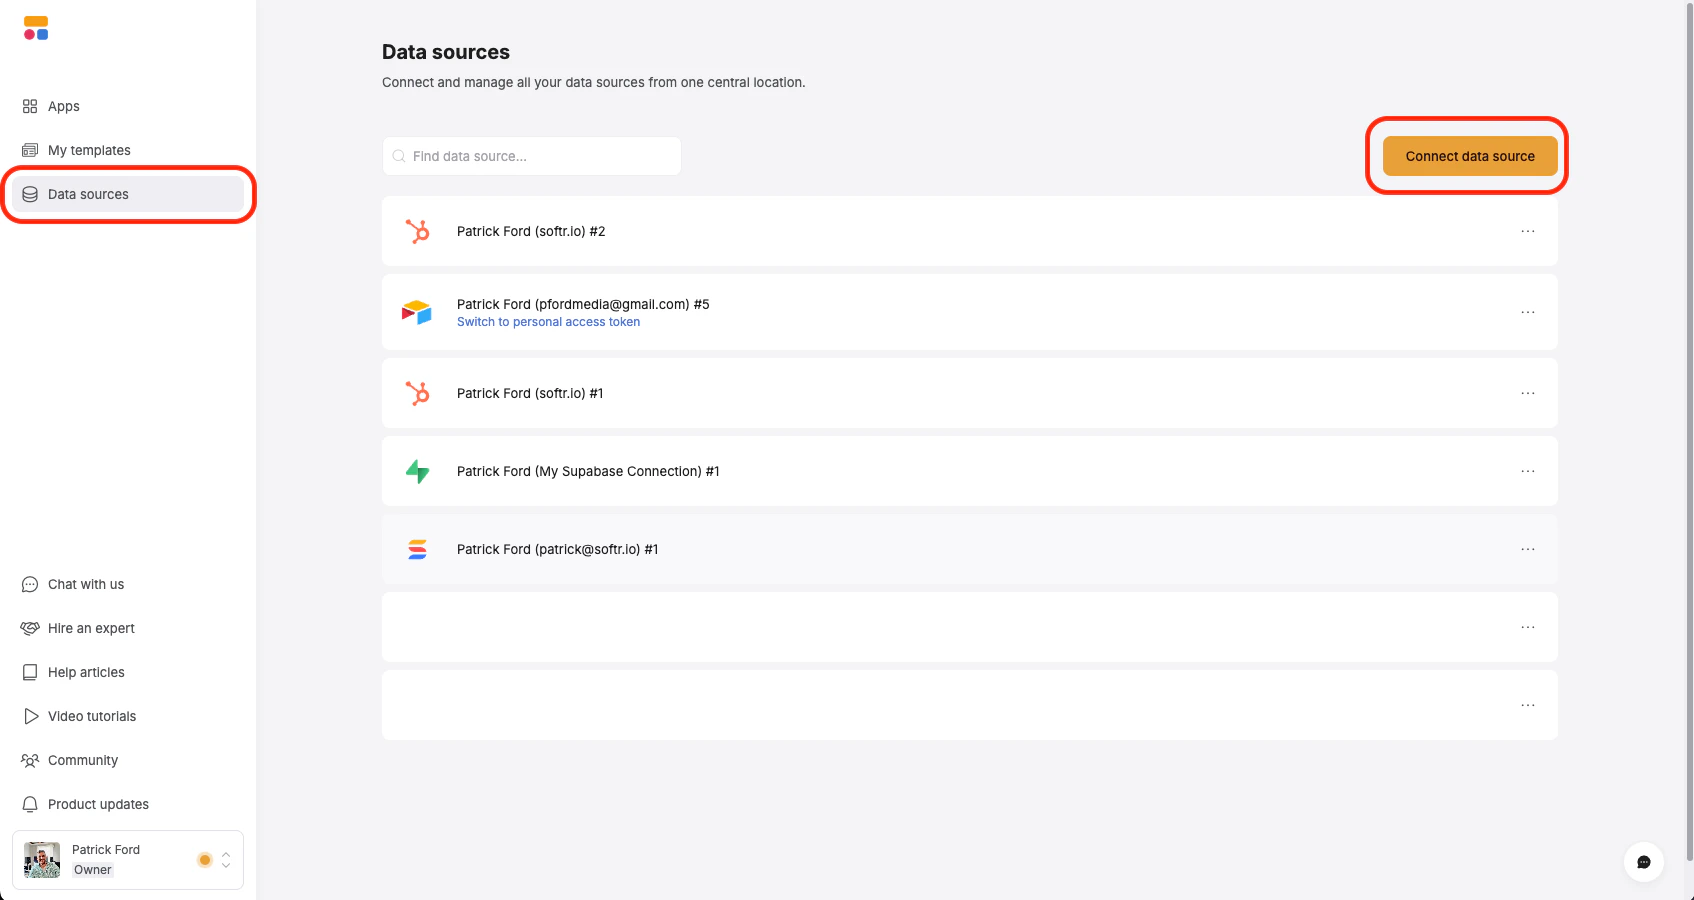The width and height of the screenshot is (1694, 900).
Task: Click the Softr database icon for patrick@softr.io #1
Action: (417, 549)
